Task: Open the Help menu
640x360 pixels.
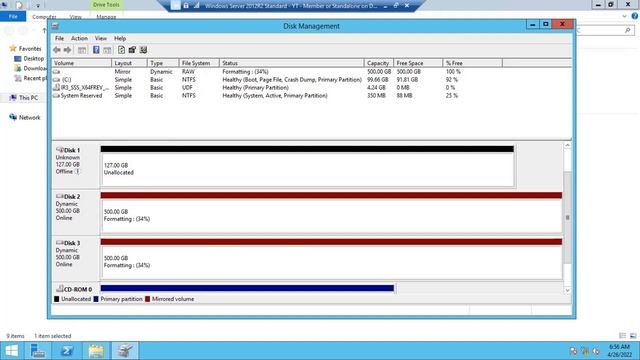Action: point(120,38)
